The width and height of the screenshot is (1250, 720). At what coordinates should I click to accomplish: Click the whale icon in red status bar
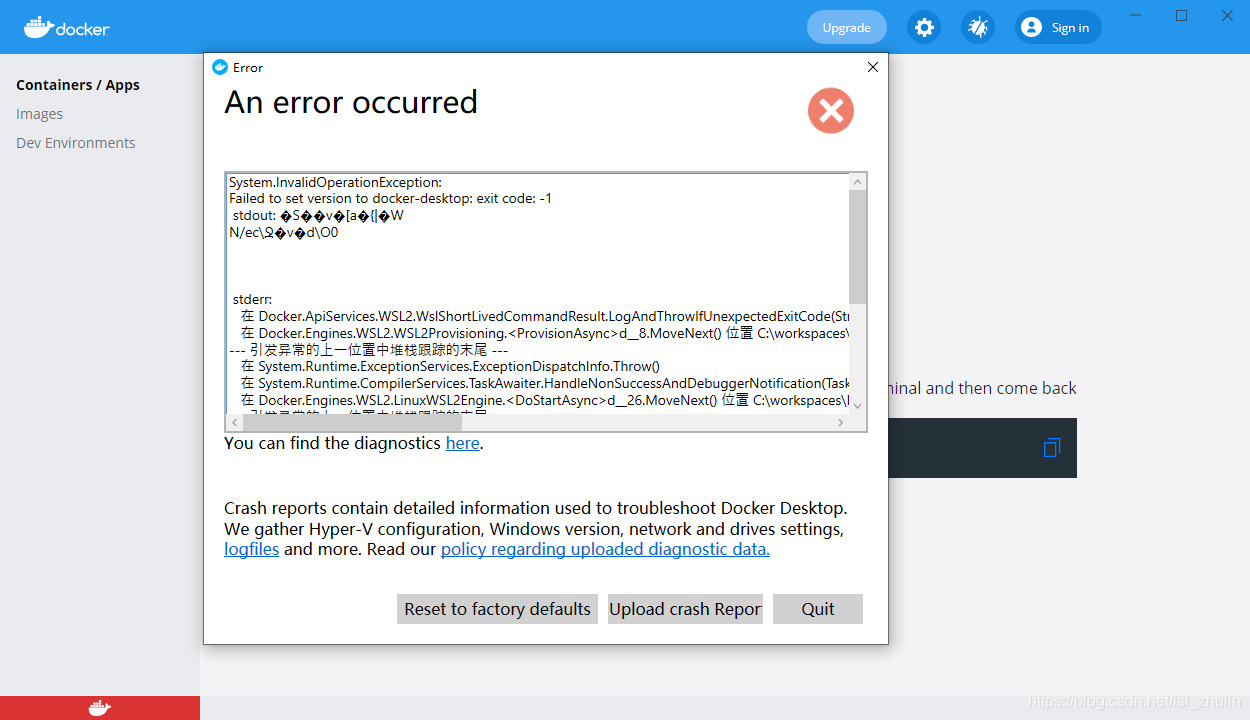tap(100, 708)
